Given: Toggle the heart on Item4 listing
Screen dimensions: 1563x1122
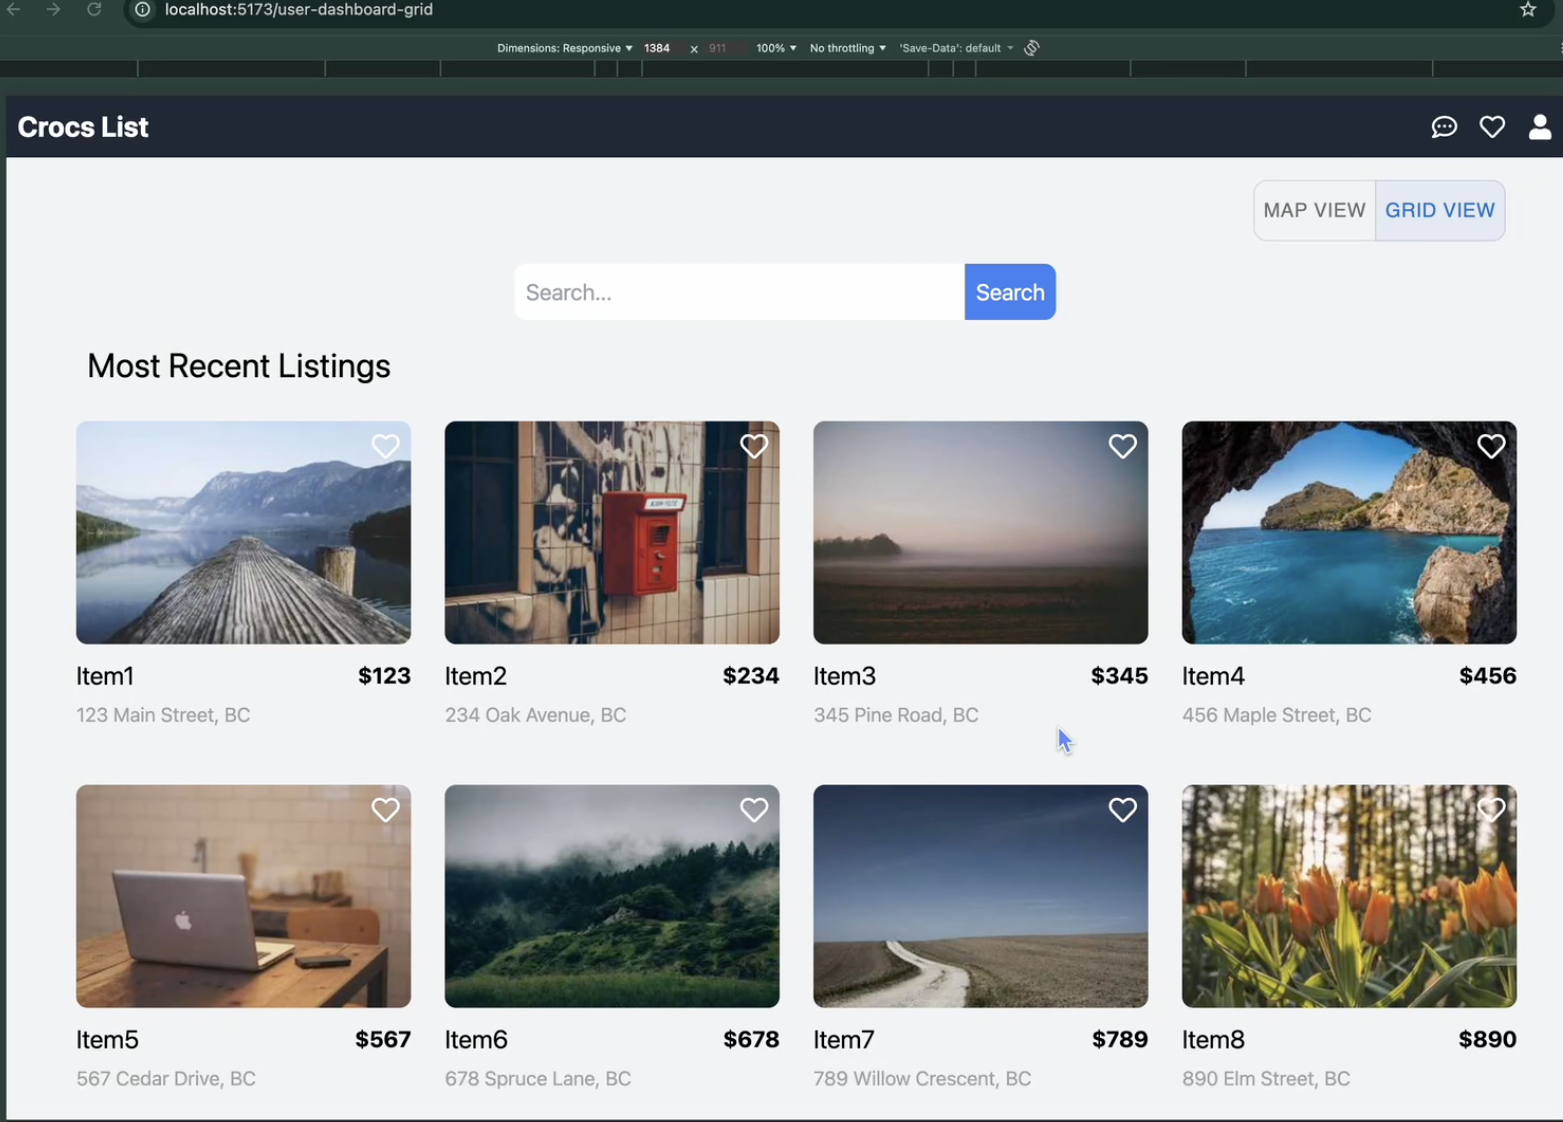Looking at the screenshot, I should click(1490, 446).
